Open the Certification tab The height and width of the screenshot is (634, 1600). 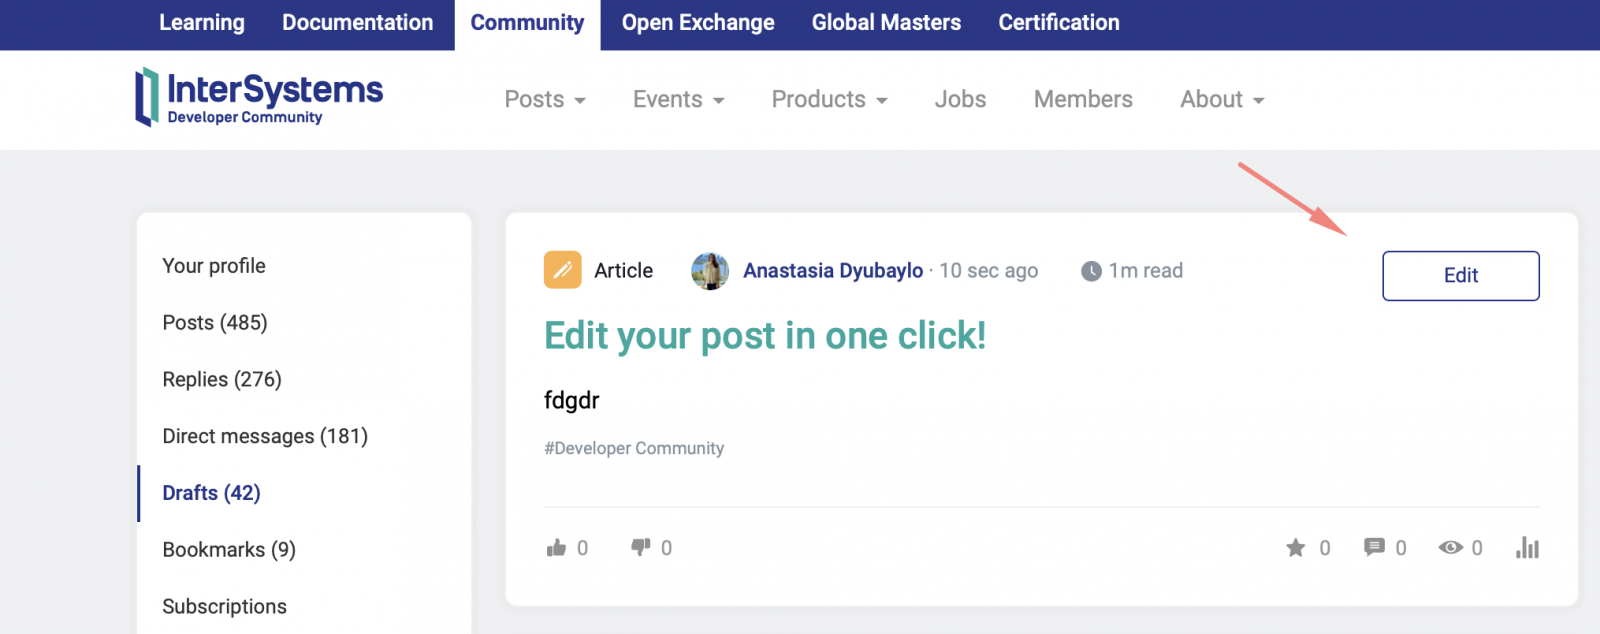pyautogui.click(x=1059, y=23)
